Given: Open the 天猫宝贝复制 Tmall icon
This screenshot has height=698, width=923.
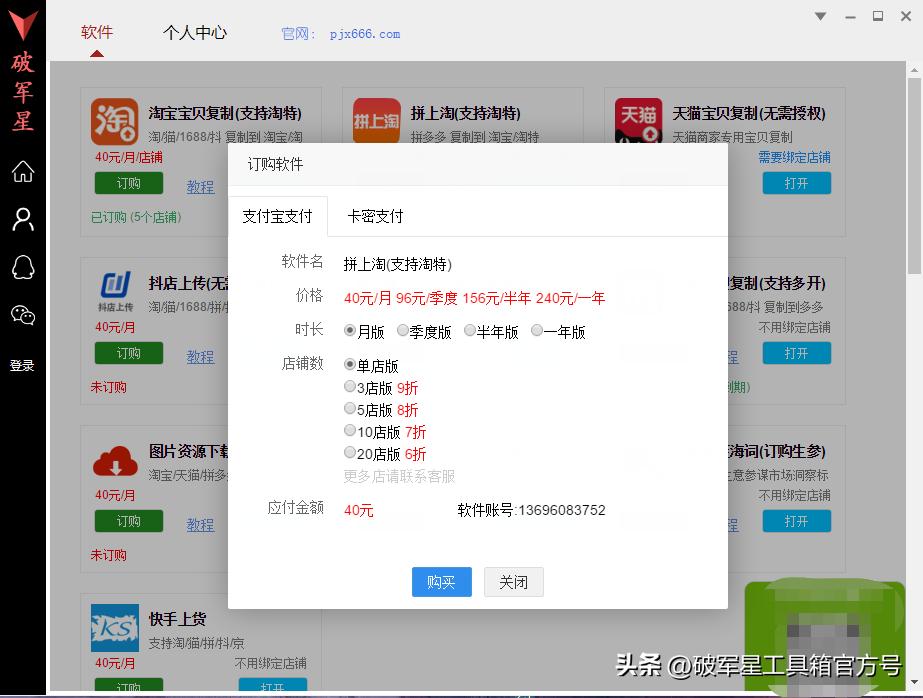Looking at the screenshot, I should (639, 122).
